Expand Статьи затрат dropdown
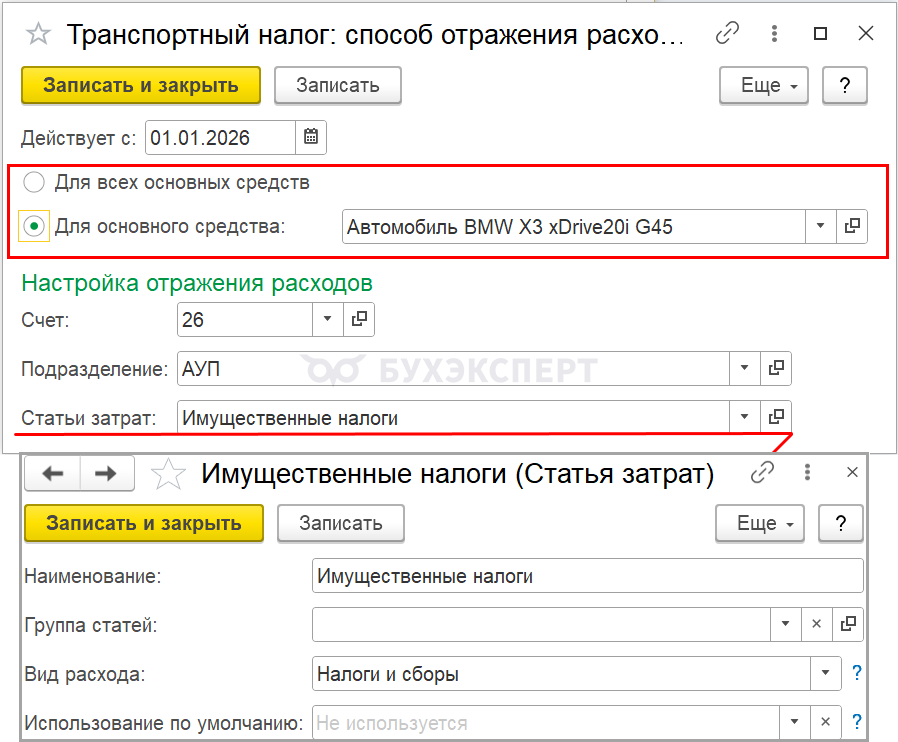 click(744, 416)
